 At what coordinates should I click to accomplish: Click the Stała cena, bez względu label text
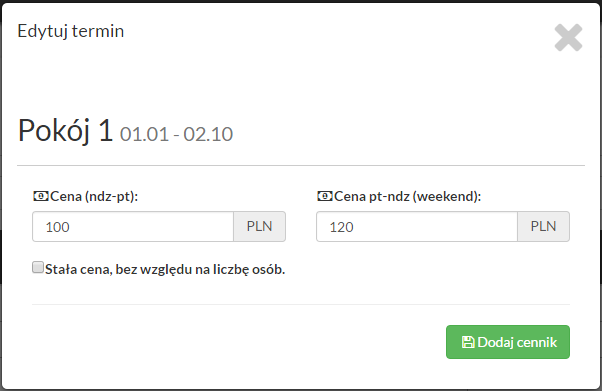pos(165,270)
